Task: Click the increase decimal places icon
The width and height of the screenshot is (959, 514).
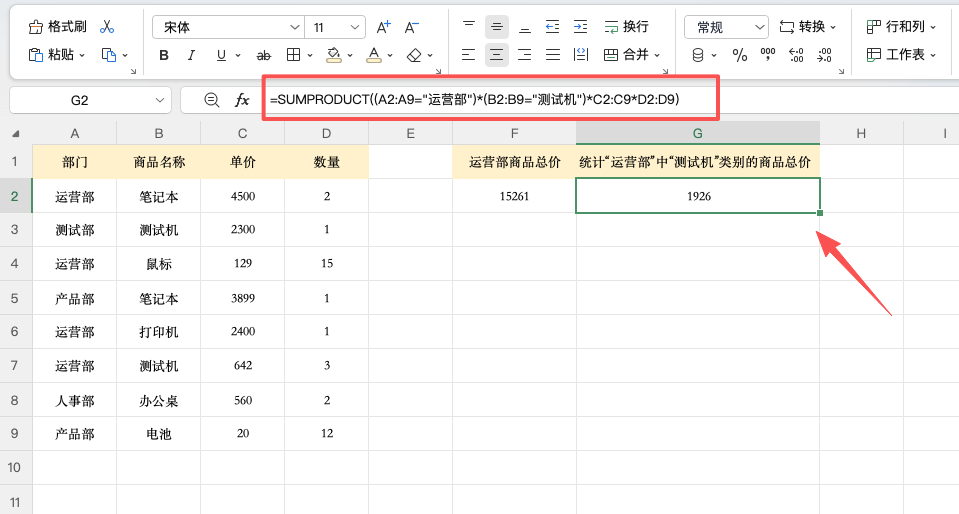Action: pos(796,56)
